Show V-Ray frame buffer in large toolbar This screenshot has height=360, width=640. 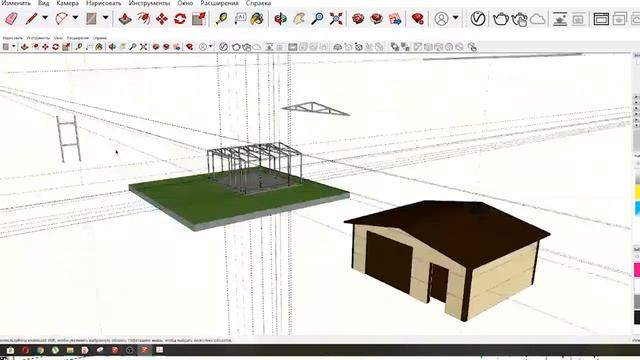pyautogui.click(x=601, y=19)
